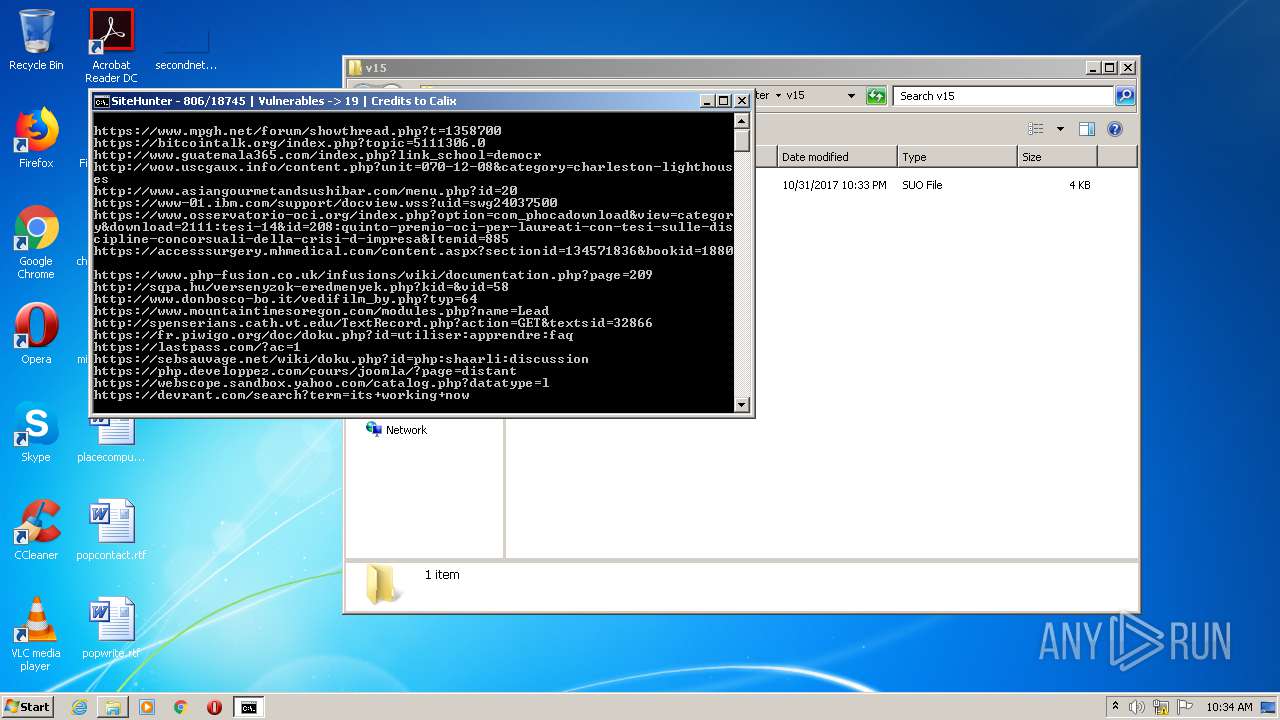The height and width of the screenshot is (720, 1280).
Task: Click the sebsauvage.net wiki URL line
Action: pos(342,359)
